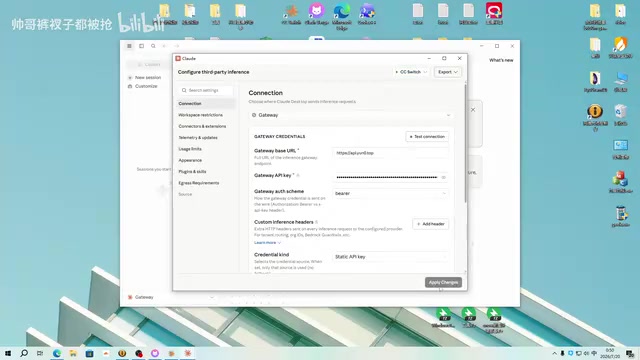Screen dimensions: 640x360
Task: Click the Test connection button
Action: point(427,137)
